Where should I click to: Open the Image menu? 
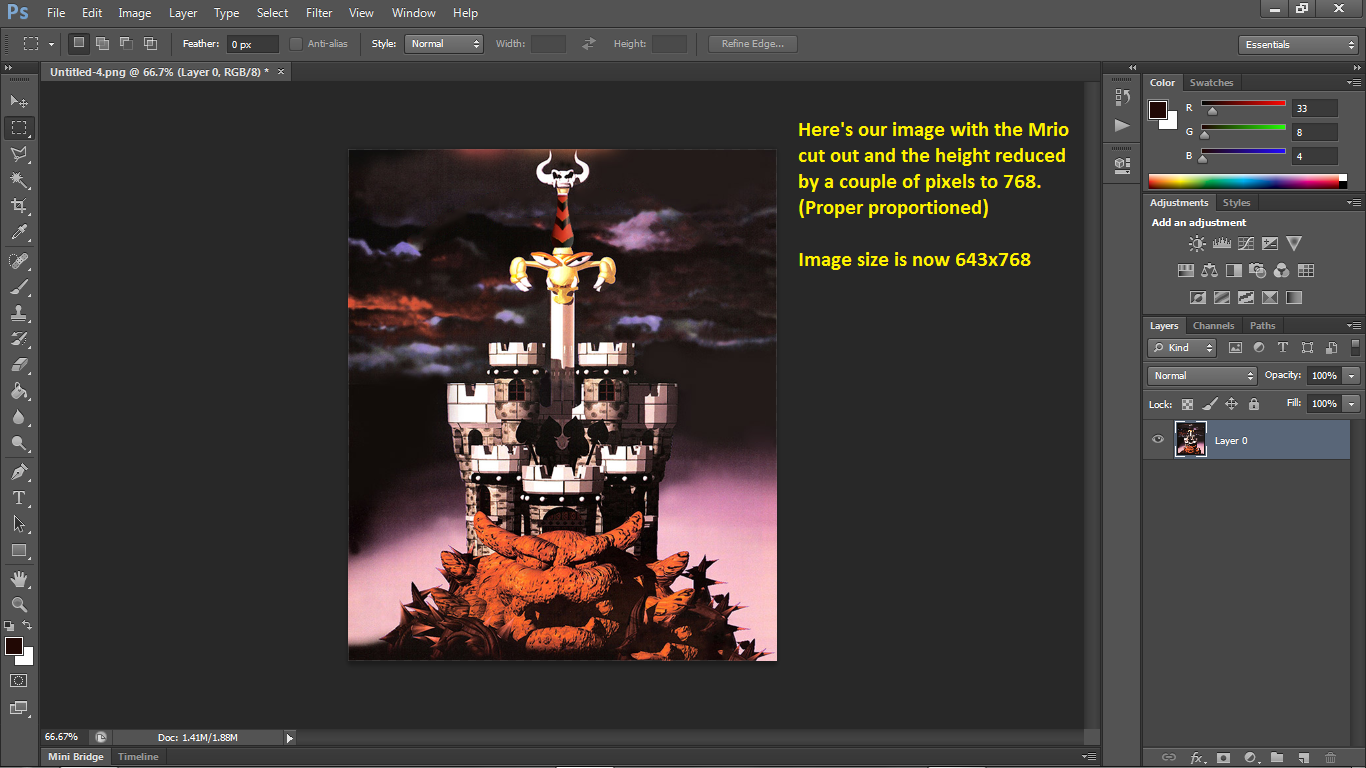135,13
